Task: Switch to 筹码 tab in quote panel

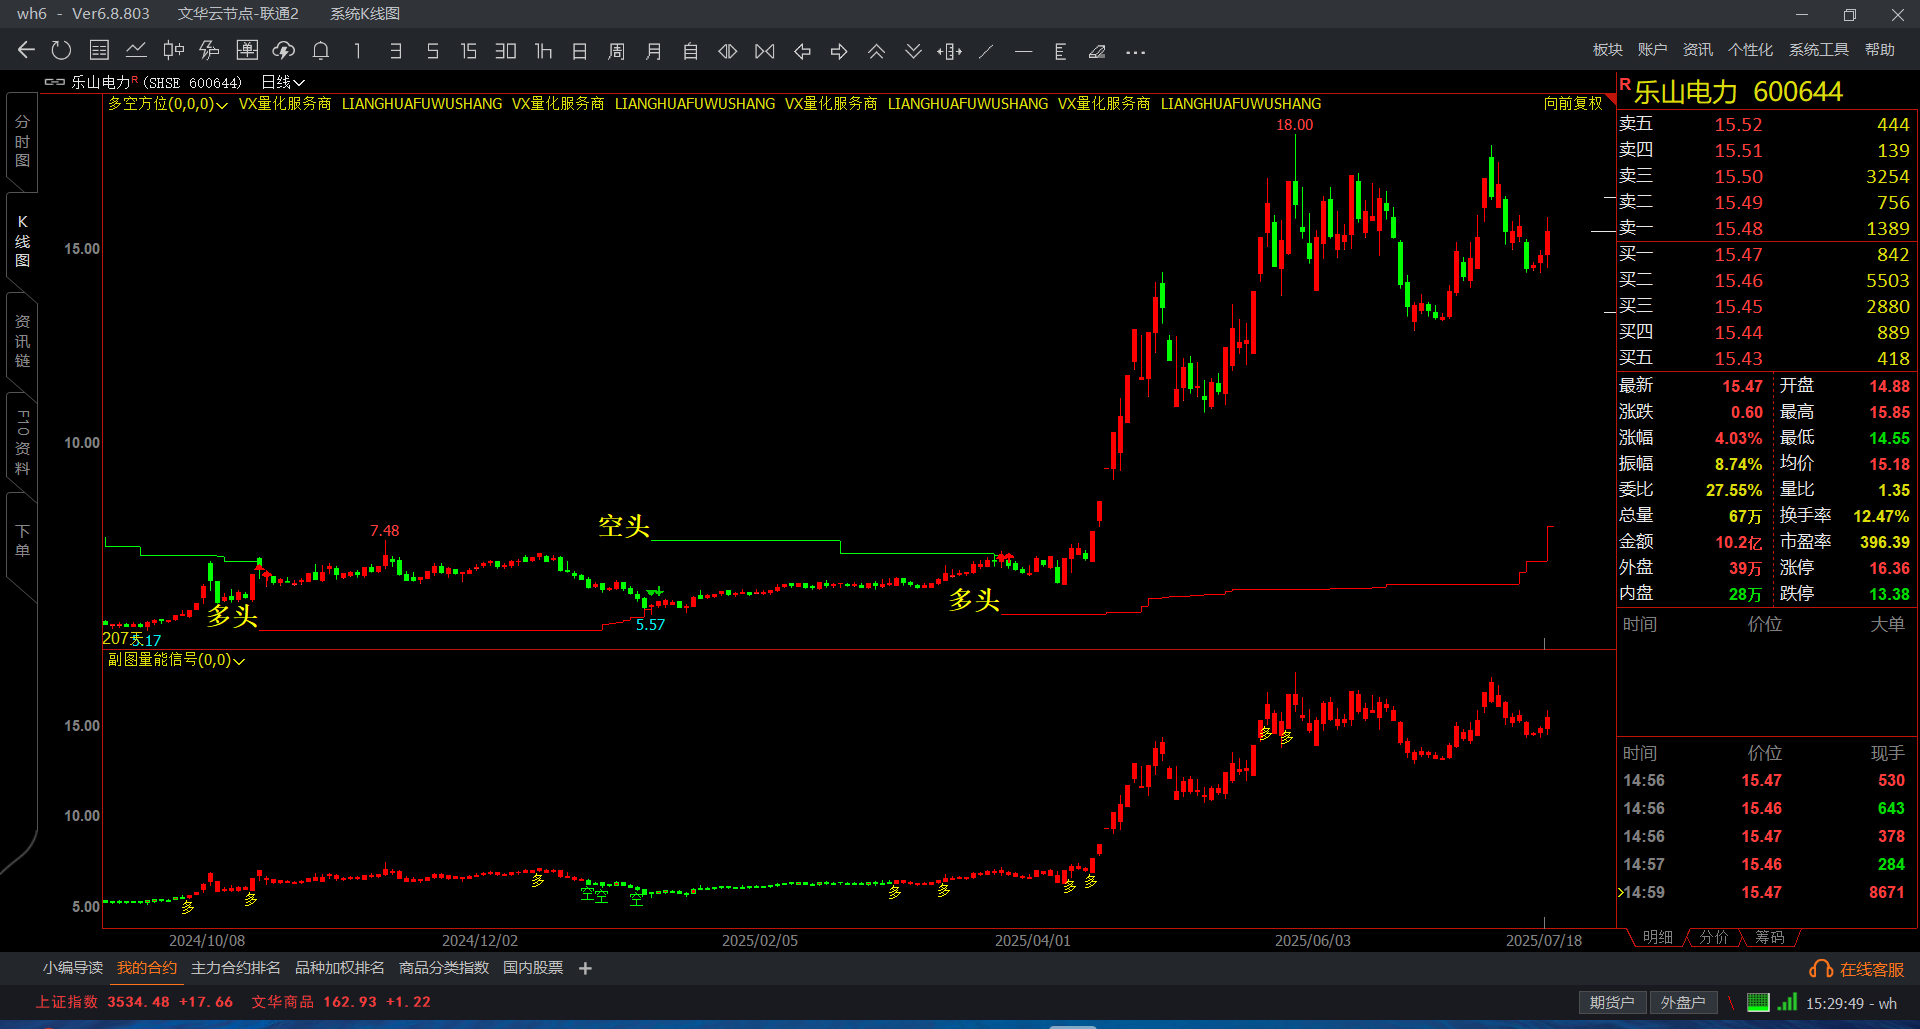Action: click(x=1770, y=937)
